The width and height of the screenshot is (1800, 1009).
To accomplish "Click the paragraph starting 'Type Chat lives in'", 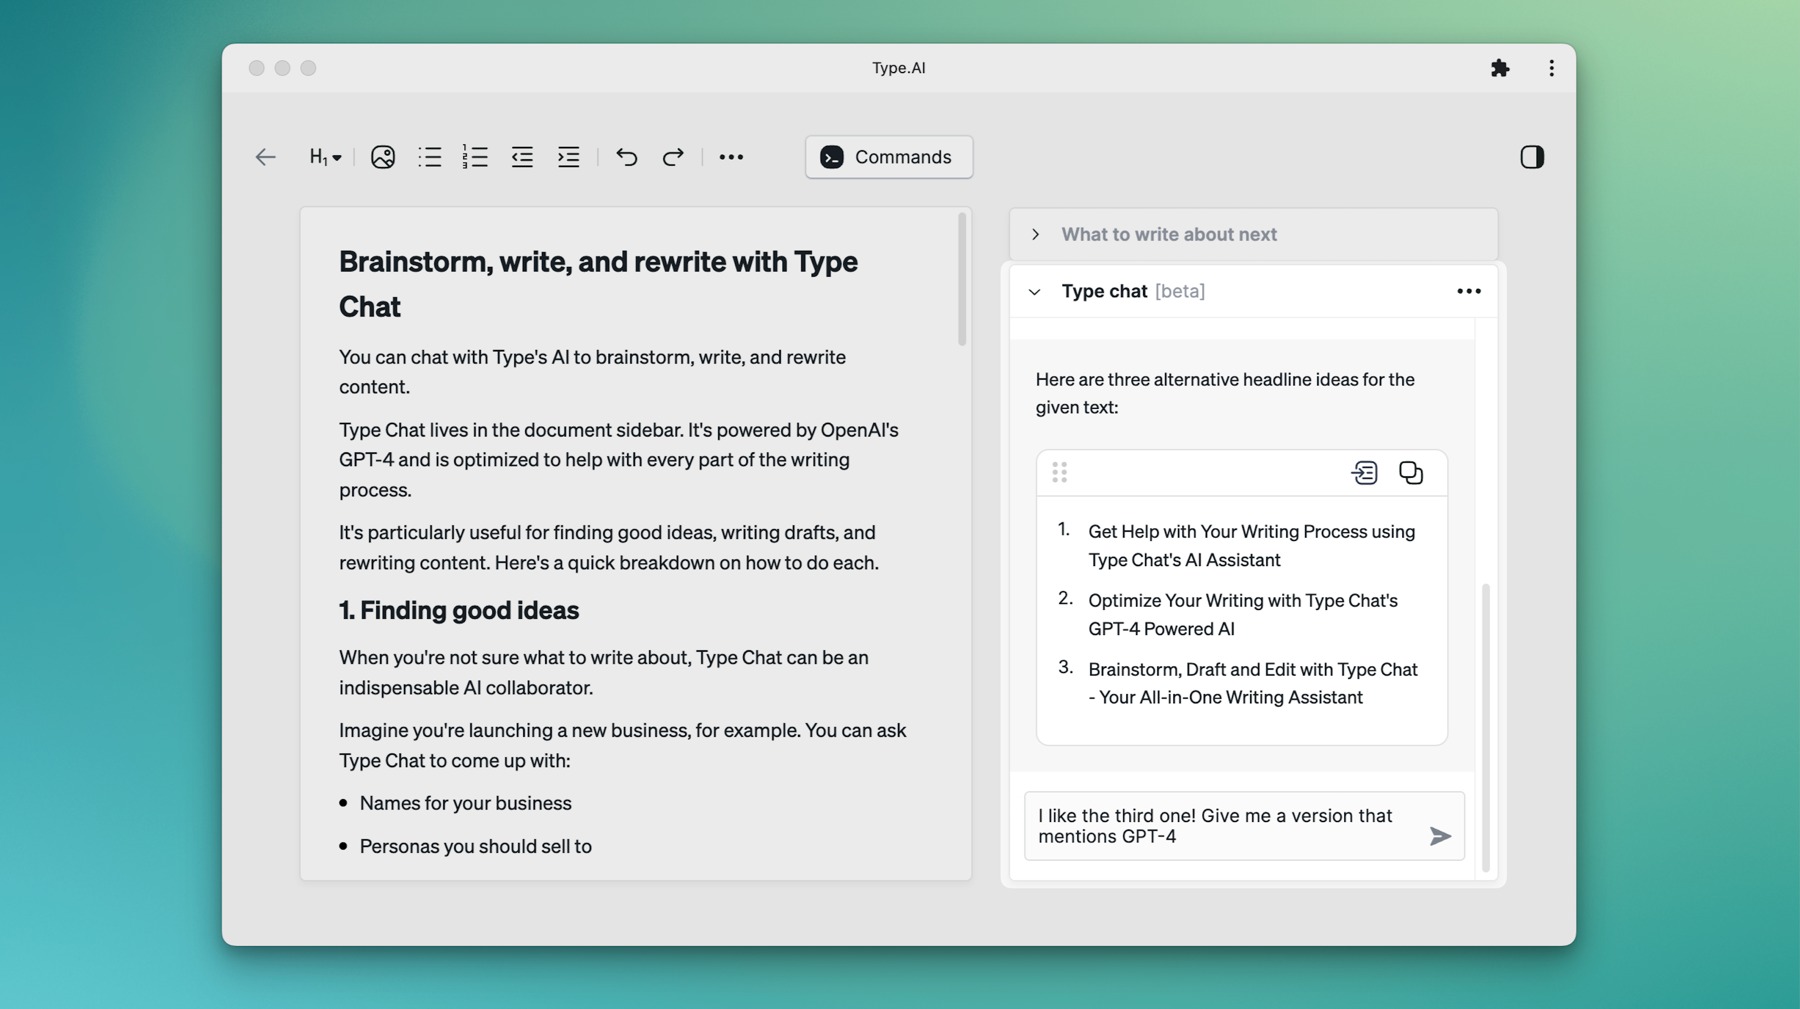I will [x=619, y=460].
